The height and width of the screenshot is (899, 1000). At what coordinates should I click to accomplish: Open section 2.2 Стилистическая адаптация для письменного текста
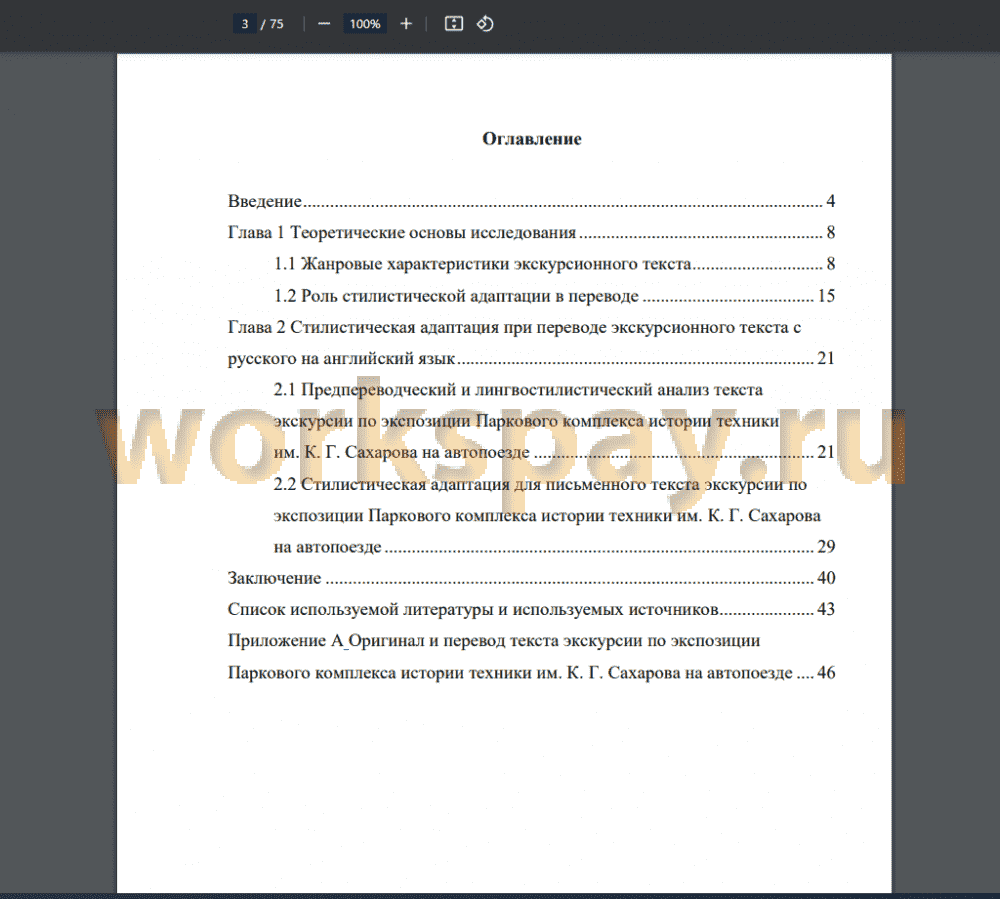[554, 515]
